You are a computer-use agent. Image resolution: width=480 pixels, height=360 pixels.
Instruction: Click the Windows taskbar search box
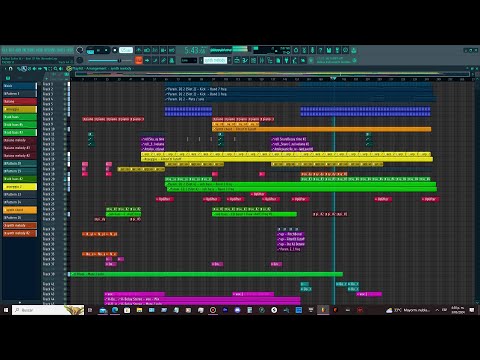point(48,310)
